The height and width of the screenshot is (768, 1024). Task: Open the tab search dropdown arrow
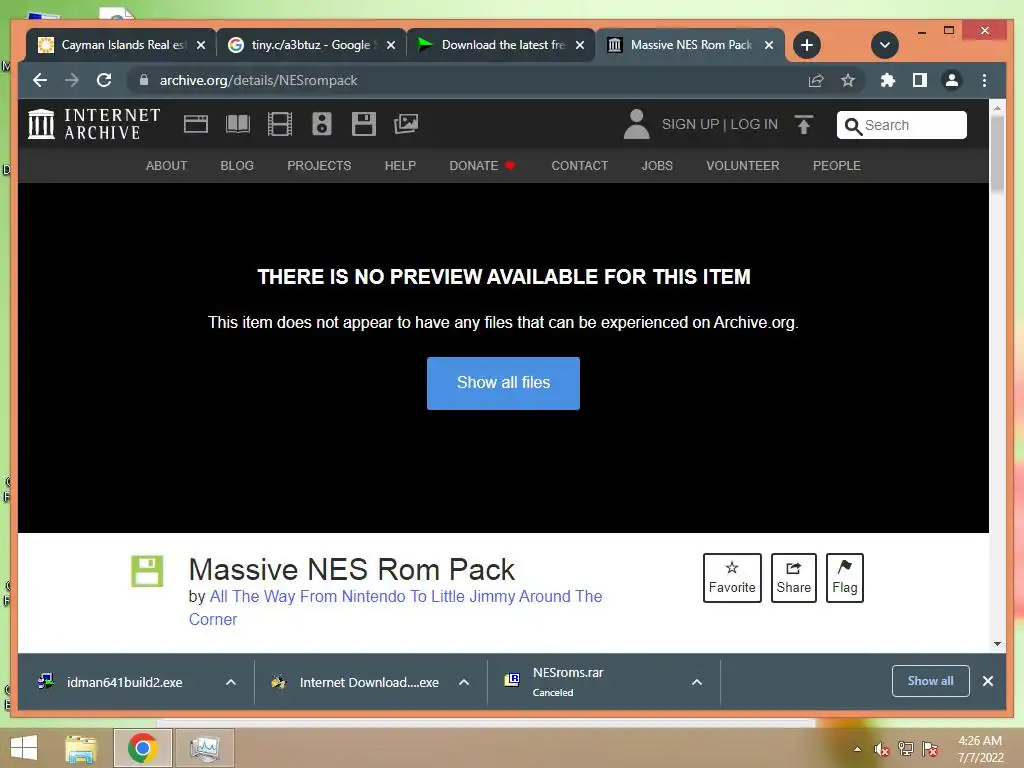point(885,45)
